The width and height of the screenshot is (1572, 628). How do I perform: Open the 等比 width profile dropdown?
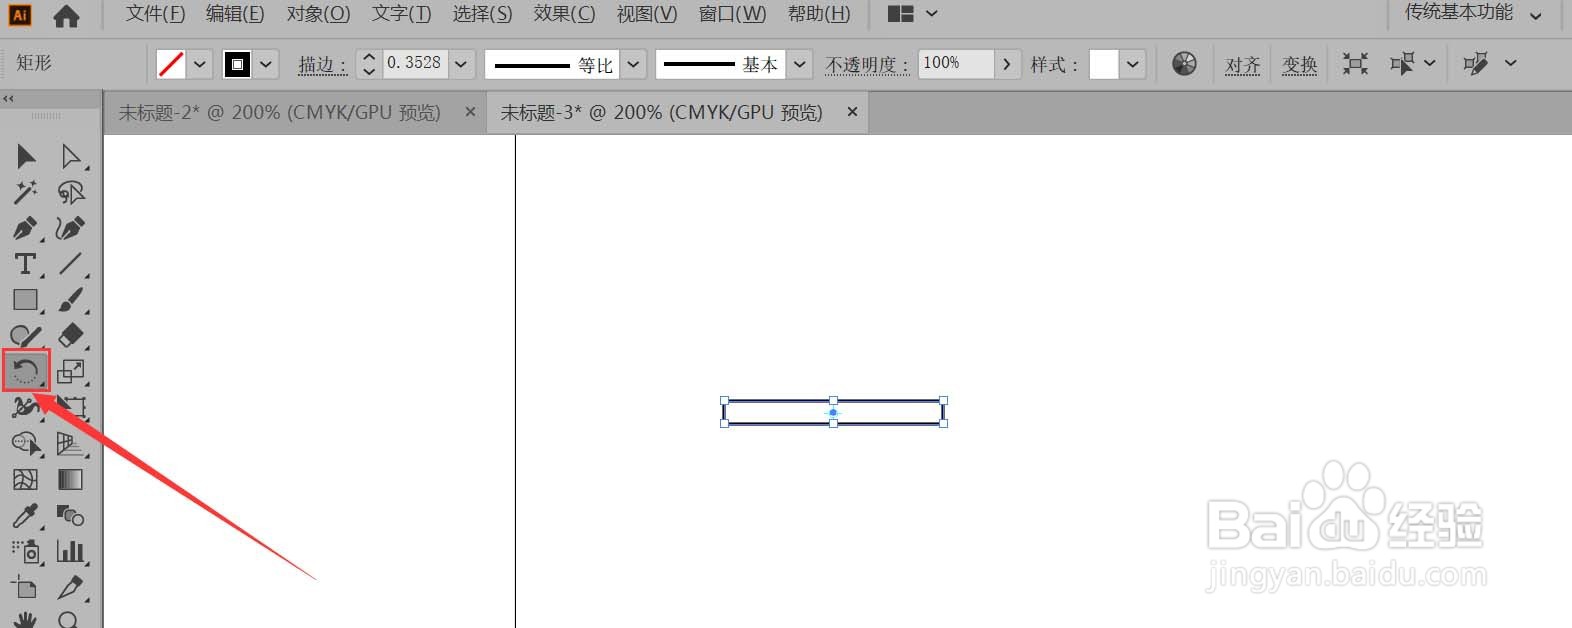coord(633,64)
